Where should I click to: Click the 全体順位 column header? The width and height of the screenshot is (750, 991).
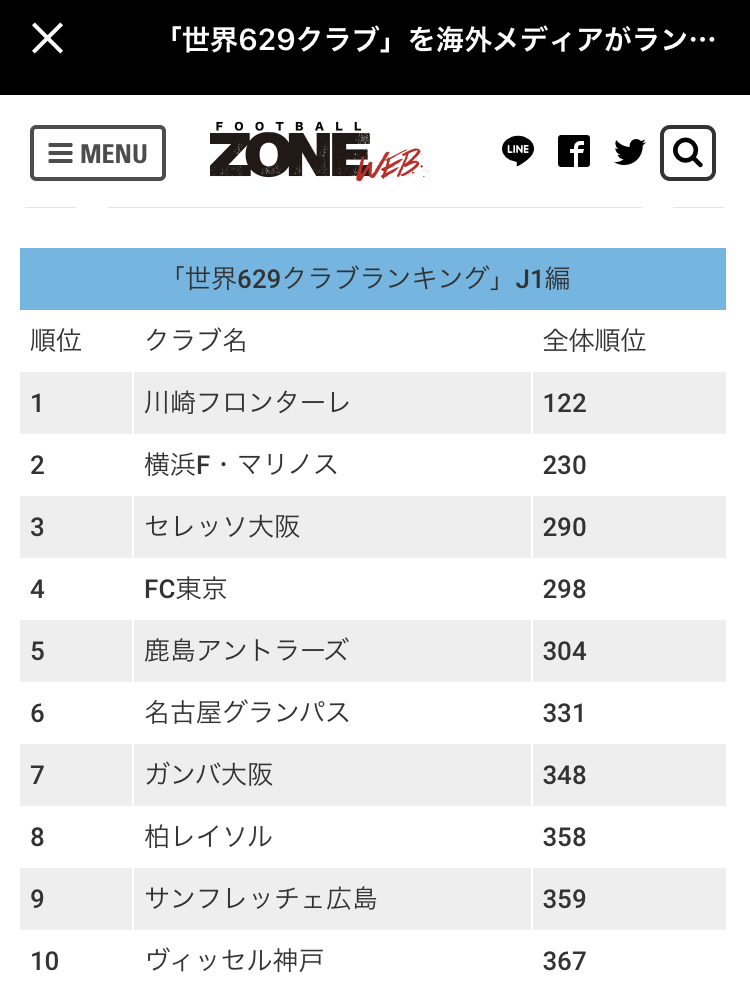pos(594,341)
